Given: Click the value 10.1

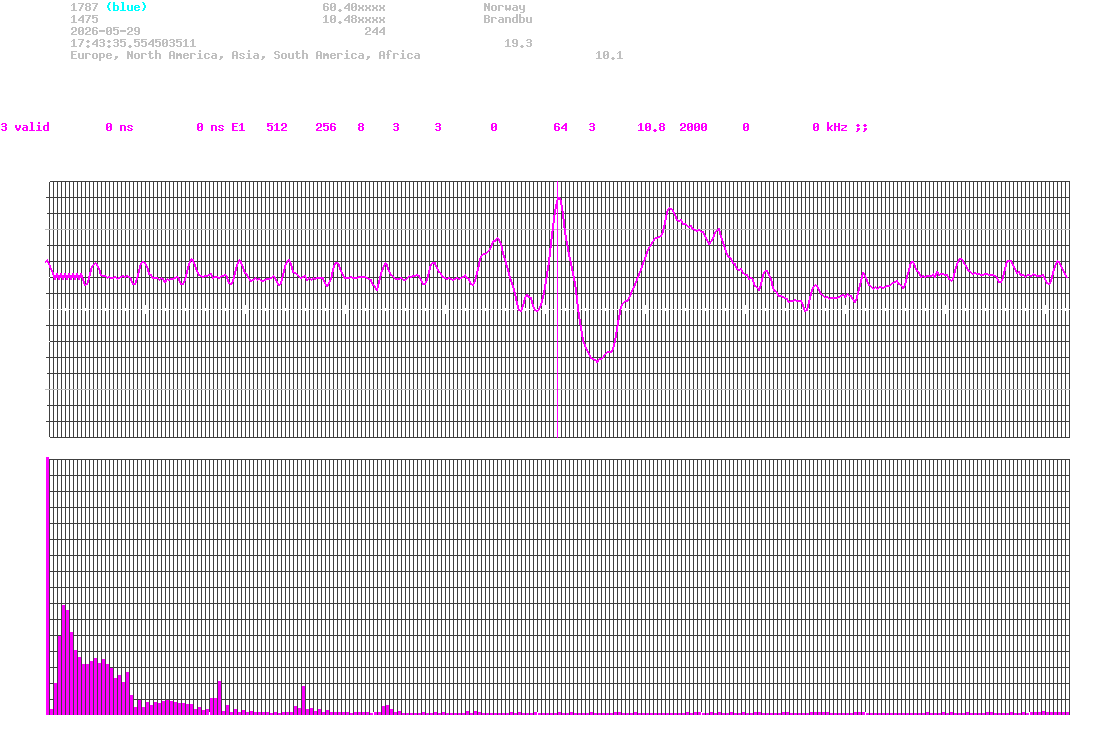Looking at the screenshot, I should (x=609, y=55).
